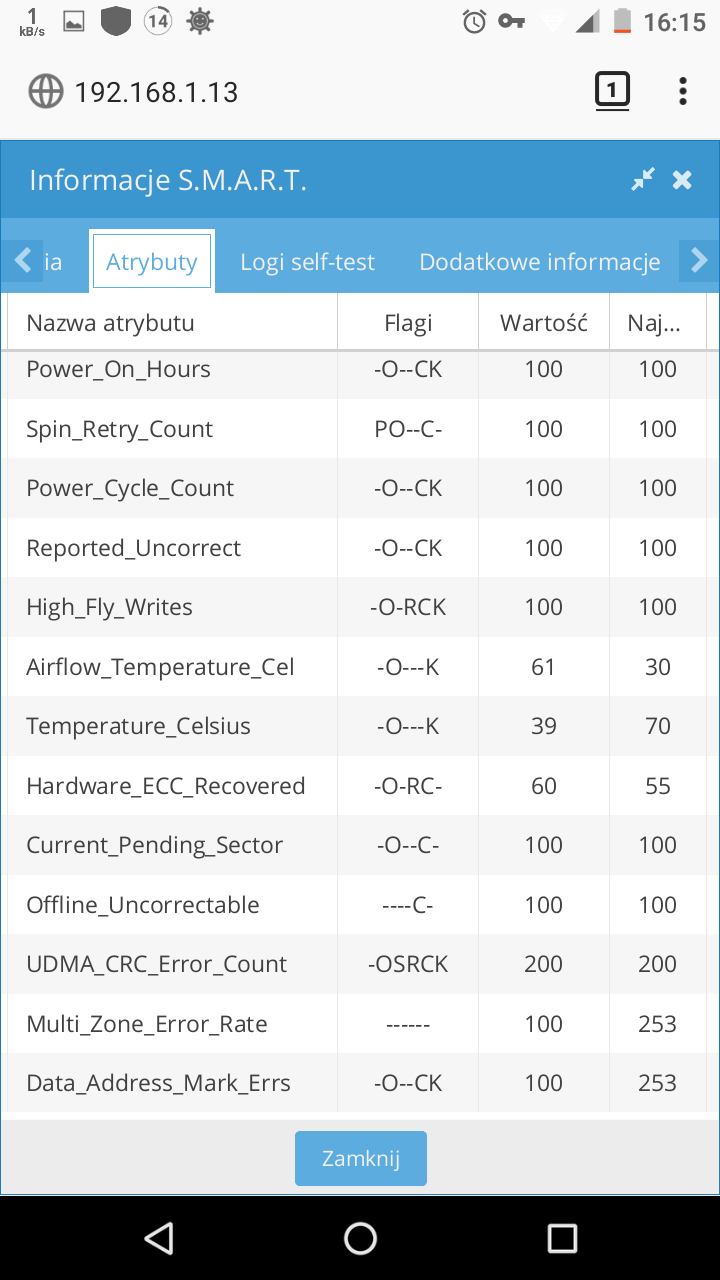
Task: Show more tabs with right arrow
Action: coord(699,261)
